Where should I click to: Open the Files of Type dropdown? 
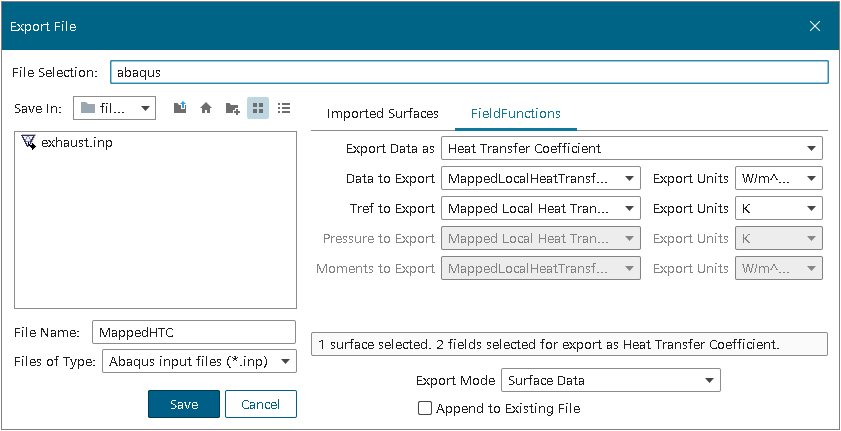[x=199, y=361]
